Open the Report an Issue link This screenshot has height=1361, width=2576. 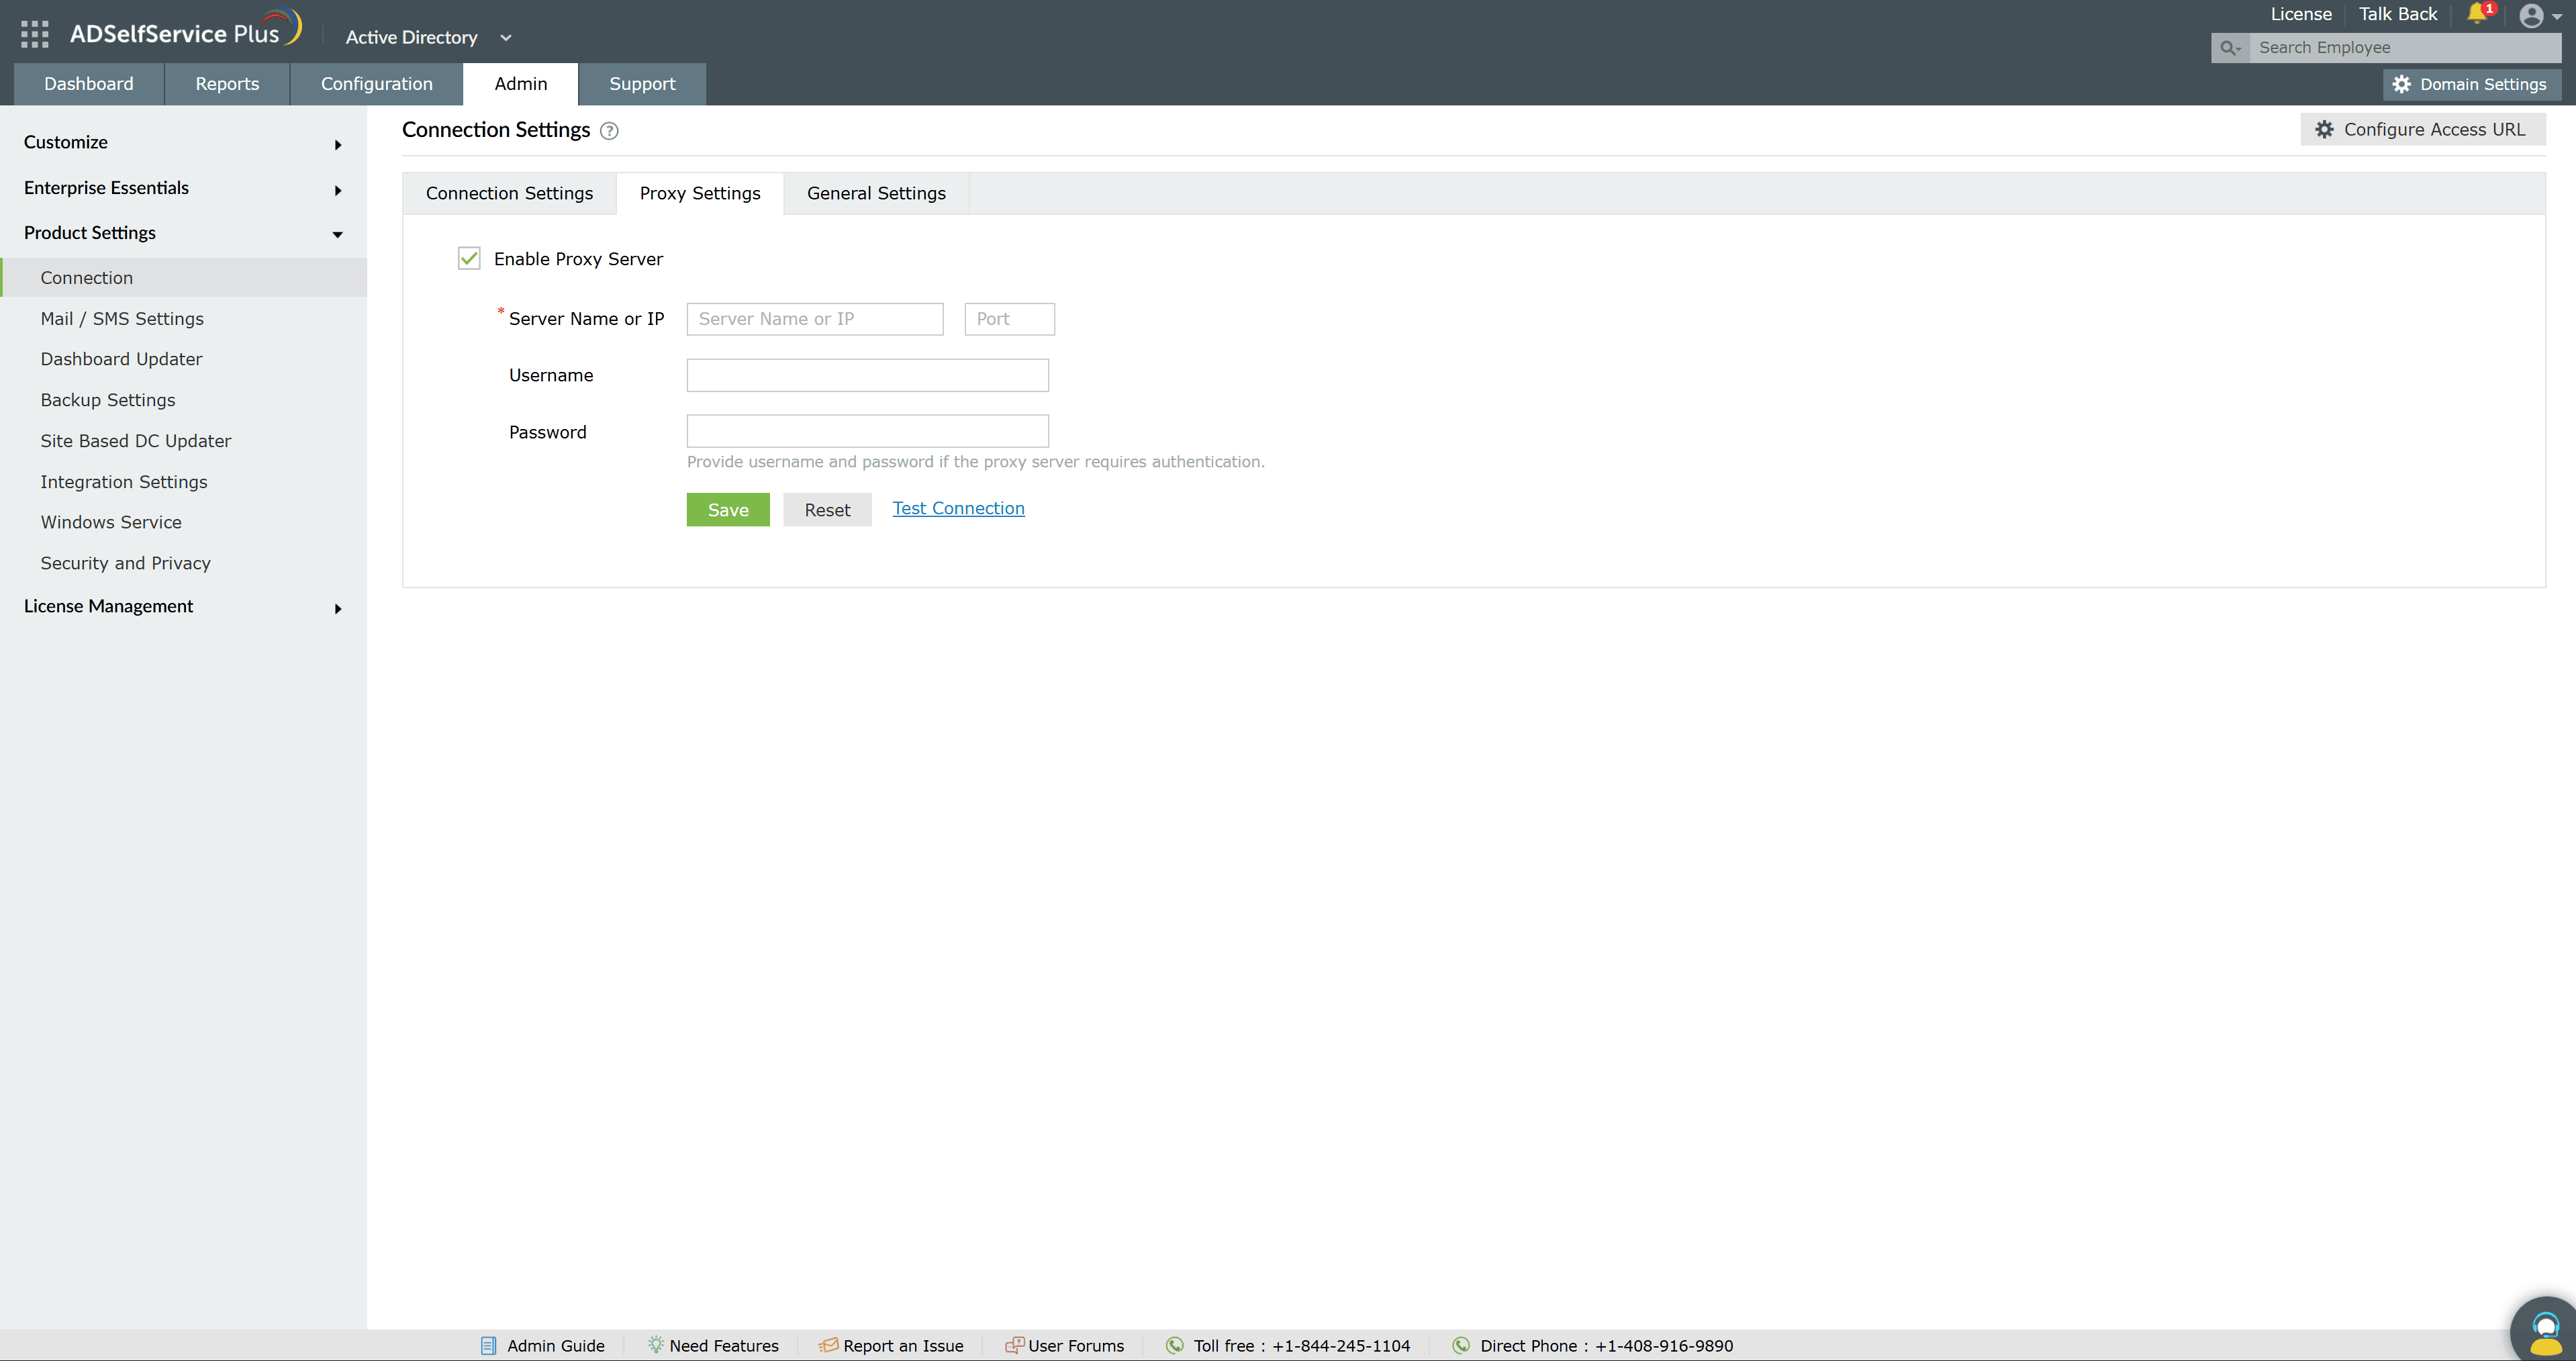[x=903, y=1346]
